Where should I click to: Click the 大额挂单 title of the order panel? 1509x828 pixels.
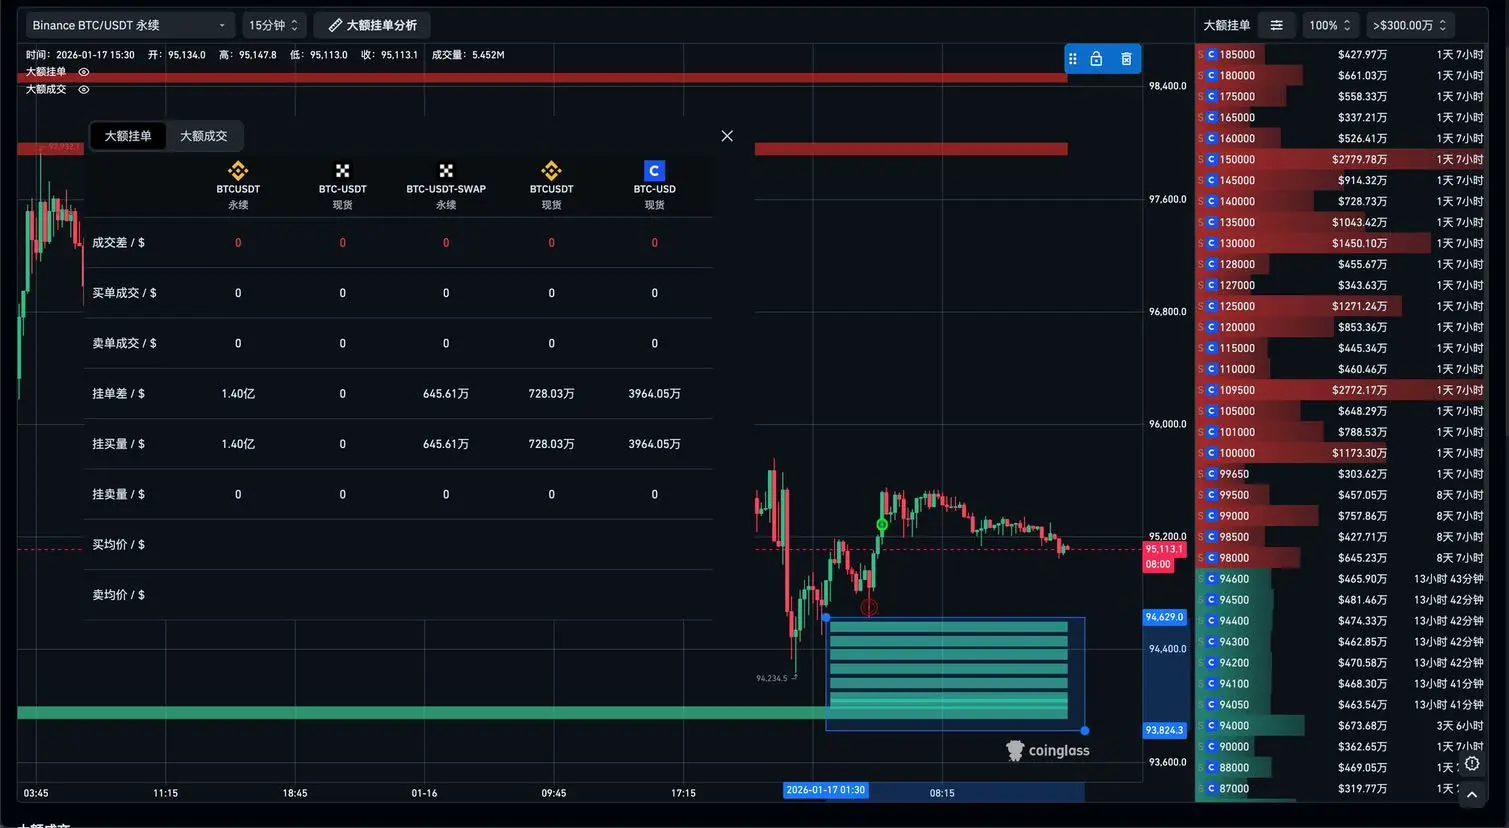(x=1227, y=25)
